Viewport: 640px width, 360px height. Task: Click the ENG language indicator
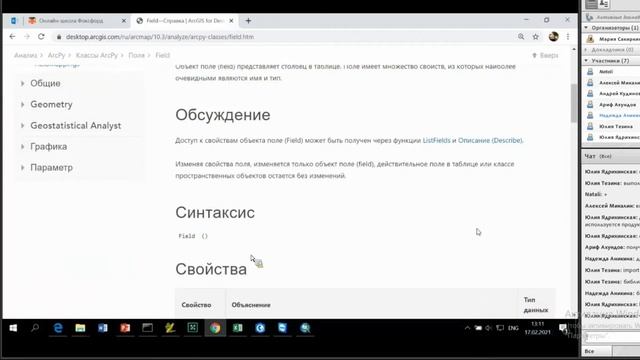click(x=513, y=328)
